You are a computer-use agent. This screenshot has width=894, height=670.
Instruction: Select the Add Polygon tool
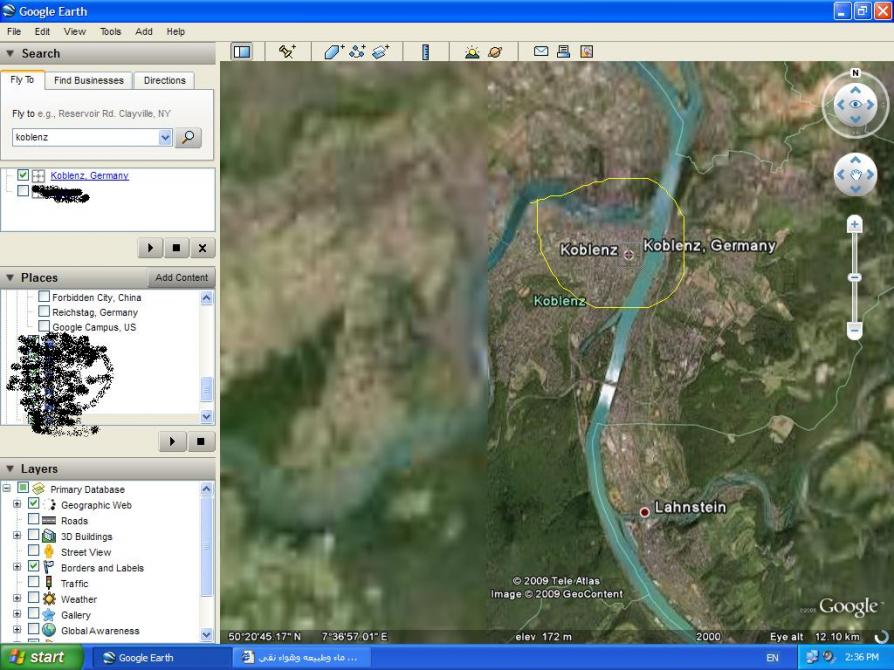pos(334,52)
